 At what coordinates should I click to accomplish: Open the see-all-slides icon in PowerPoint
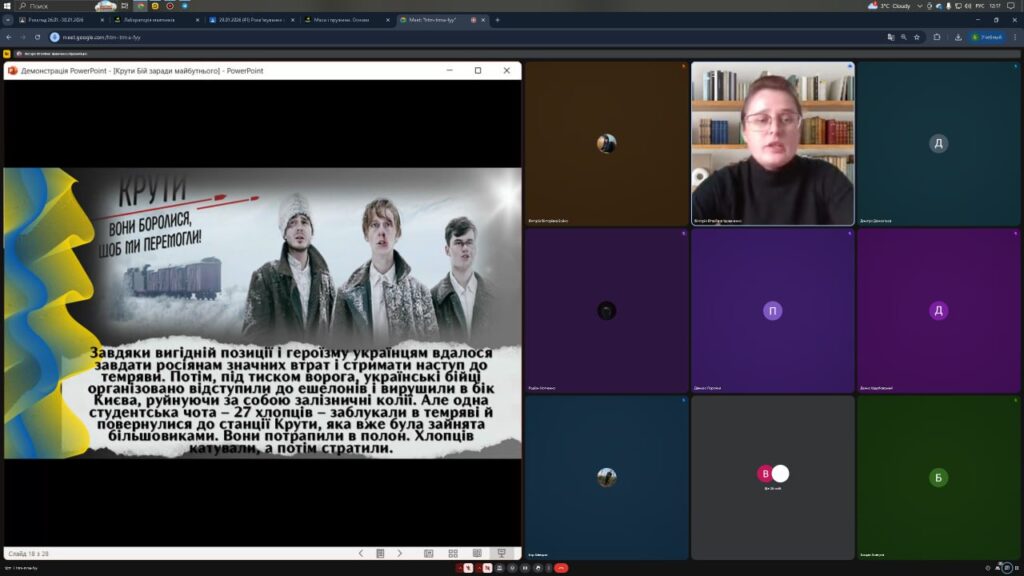380,553
